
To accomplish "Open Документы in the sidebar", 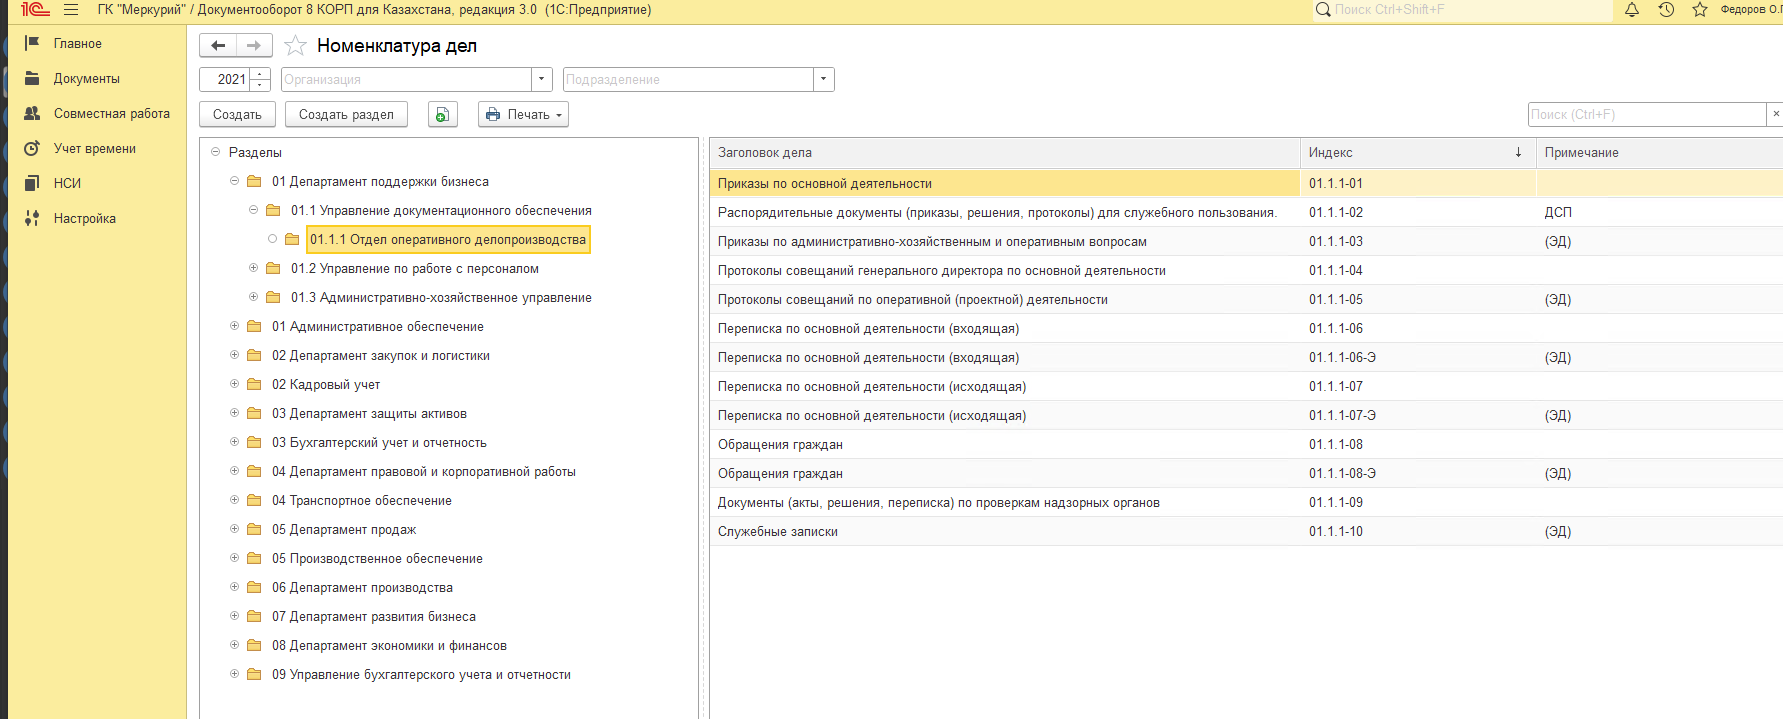I will (x=86, y=79).
